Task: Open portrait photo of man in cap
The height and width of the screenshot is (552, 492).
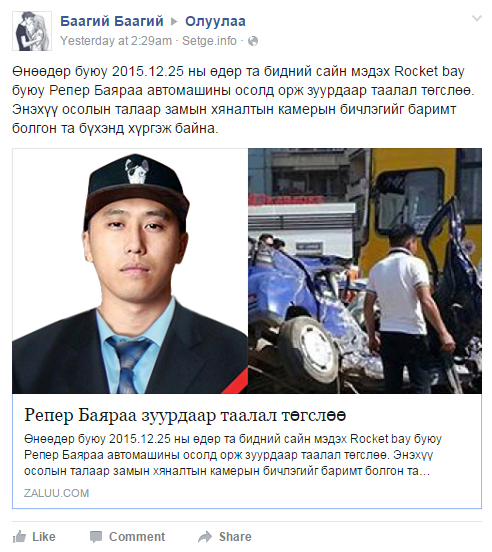Action: (x=130, y=271)
